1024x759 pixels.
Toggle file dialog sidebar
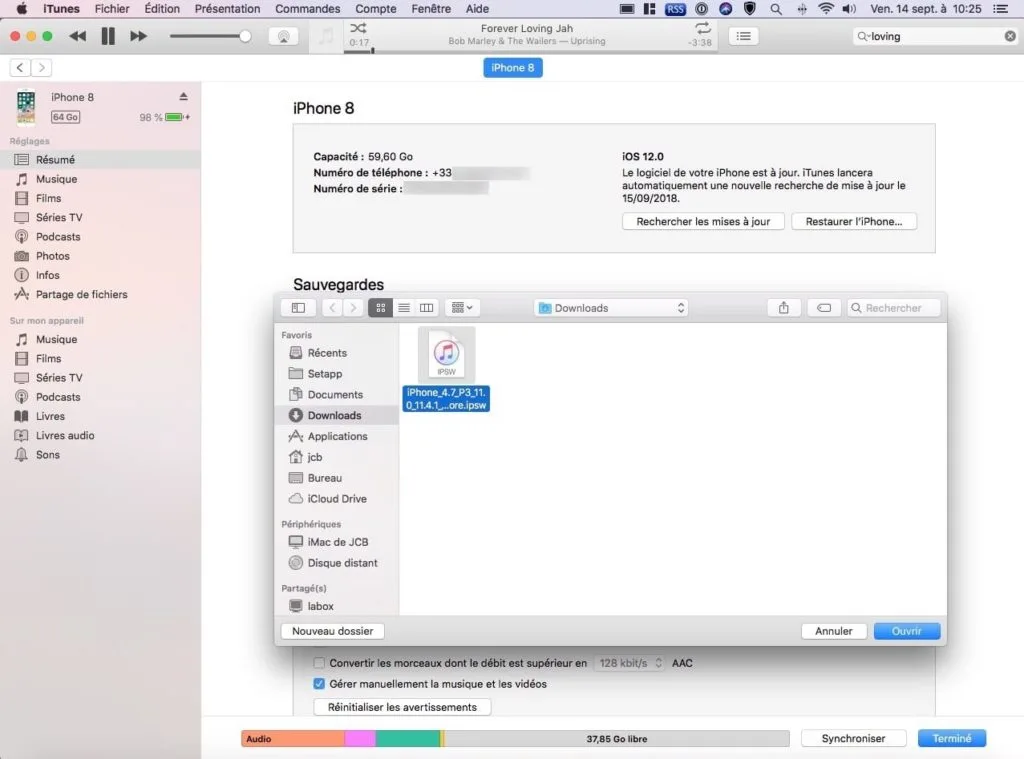(298, 308)
